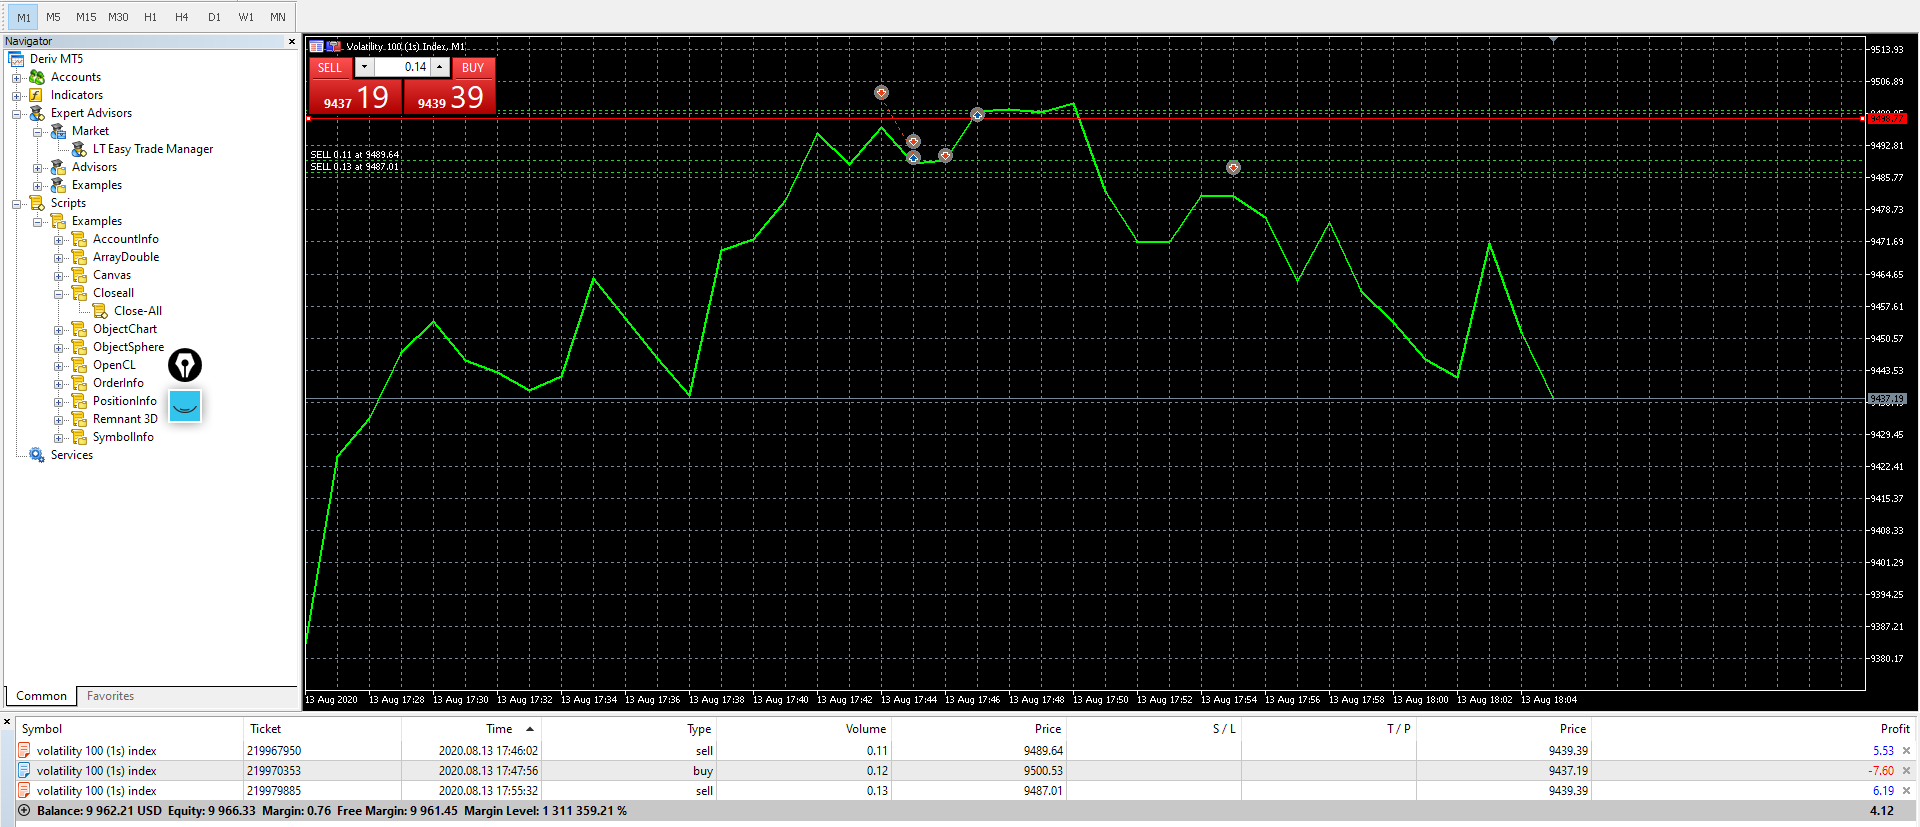Viewport: 1920px width, 827px height.
Task: Click the blue smile floating icon
Action: (x=185, y=406)
